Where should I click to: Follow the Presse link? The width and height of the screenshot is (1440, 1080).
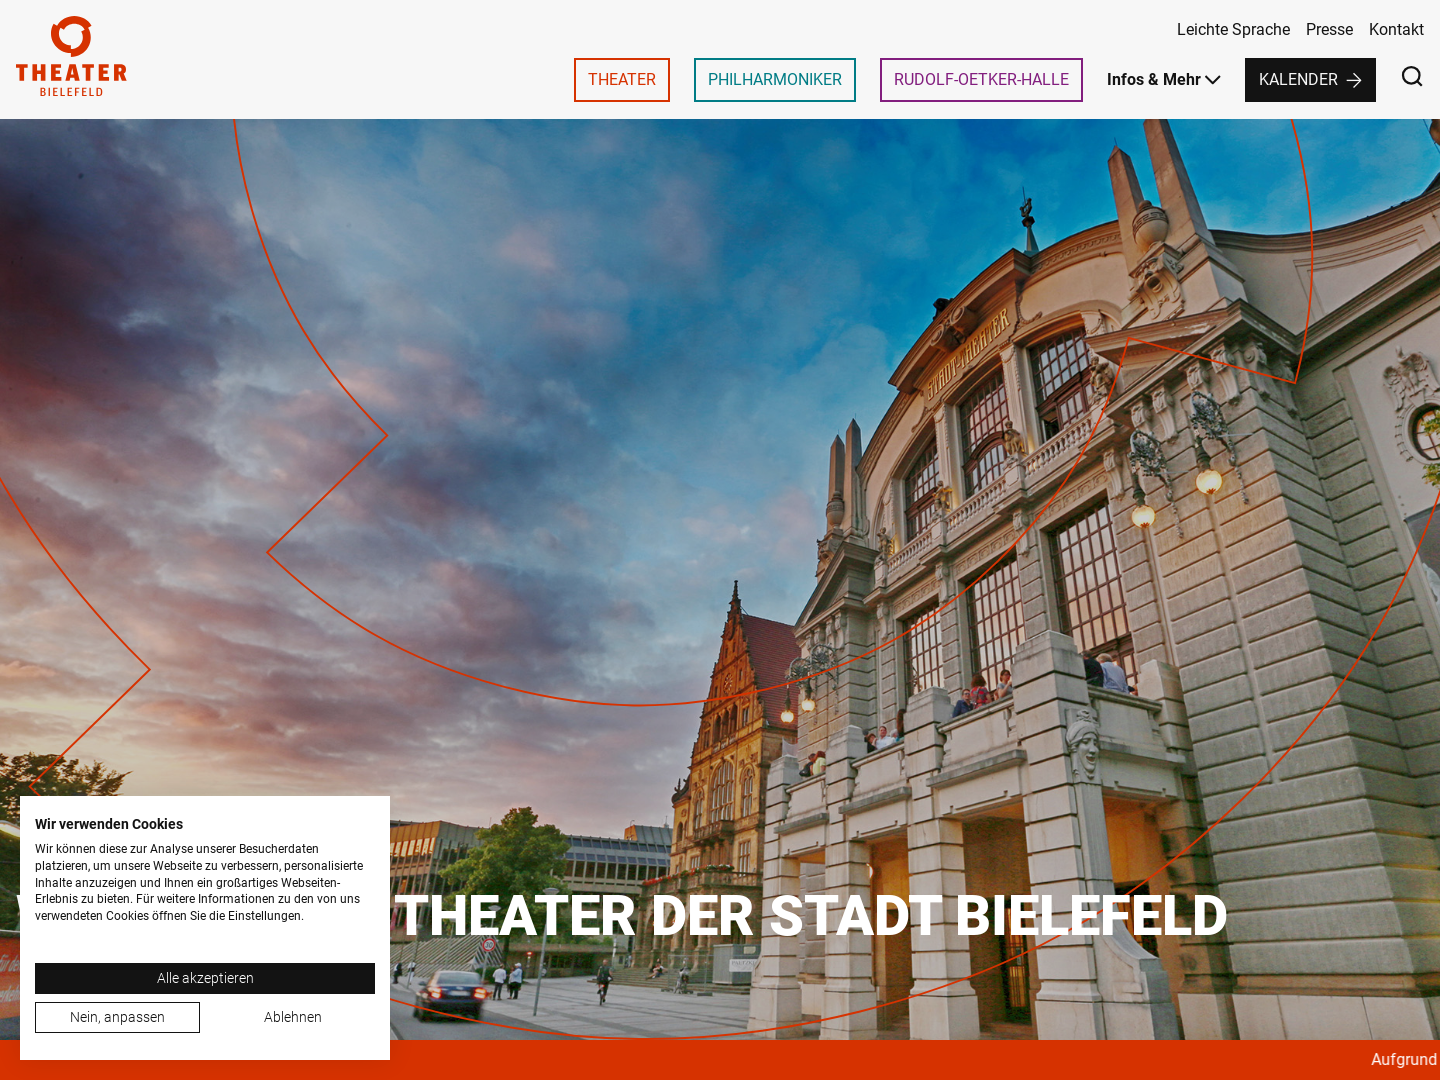pyautogui.click(x=1329, y=30)
